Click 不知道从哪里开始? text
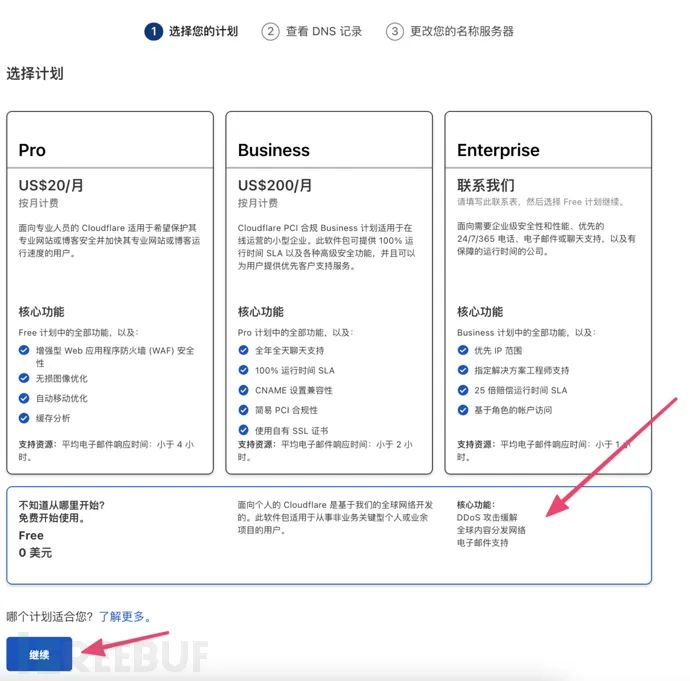 [62, 505]
